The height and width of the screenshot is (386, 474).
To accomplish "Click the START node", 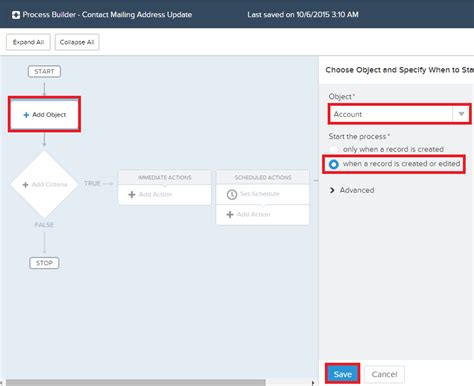I will point(44,71).
